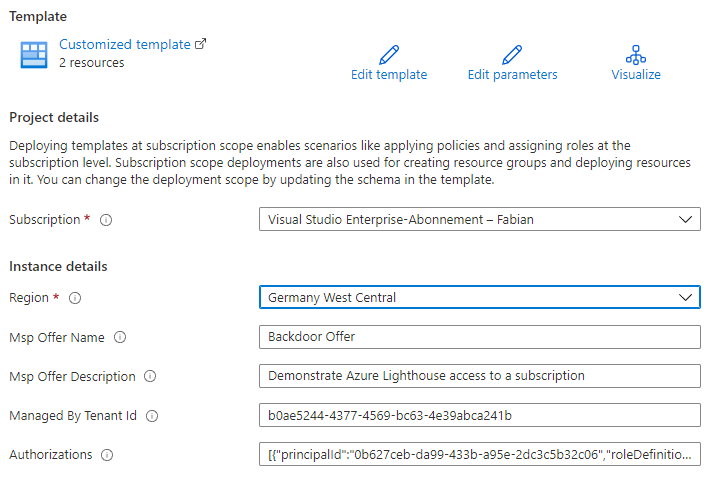Click the info icon next to Region
Image resolution: width=725 pixels, height=484 pixels.
[75, 298]
